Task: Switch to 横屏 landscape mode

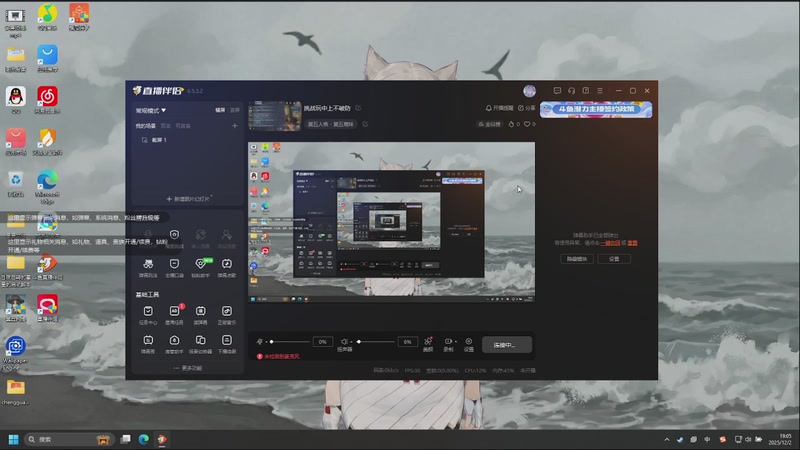Action: click(x=220, y=110)
